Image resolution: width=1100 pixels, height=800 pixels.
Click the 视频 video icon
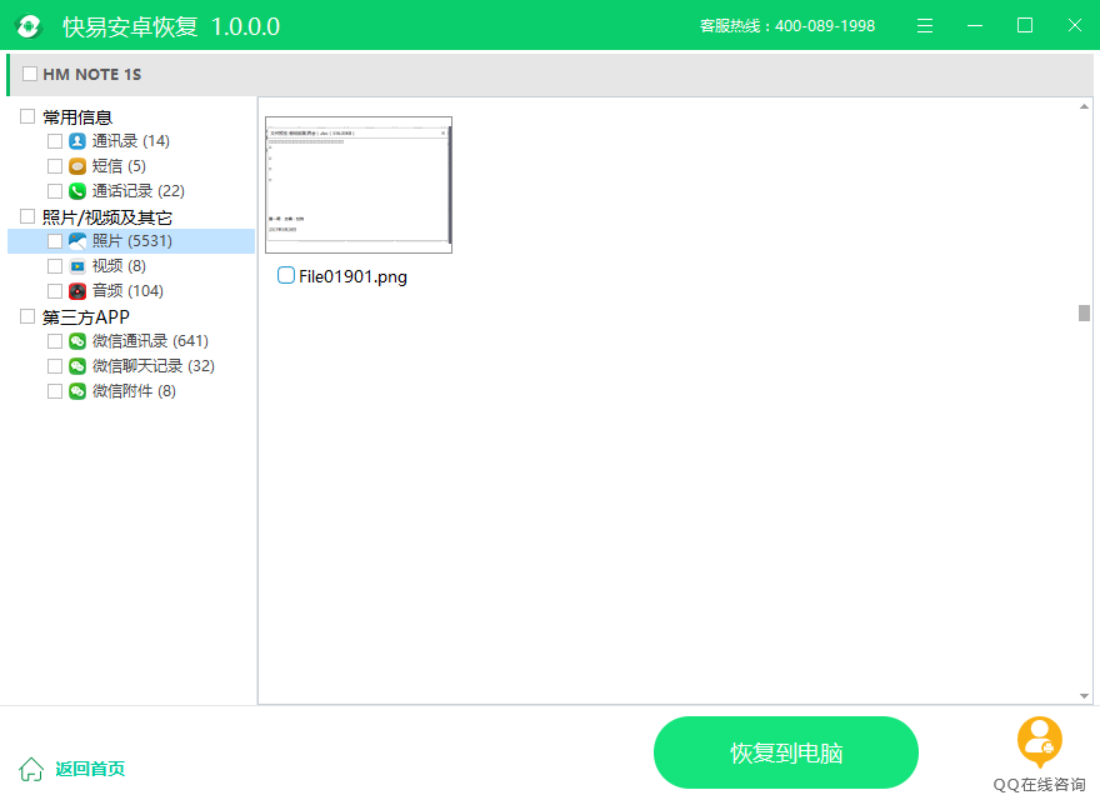[x=76, y=266]
